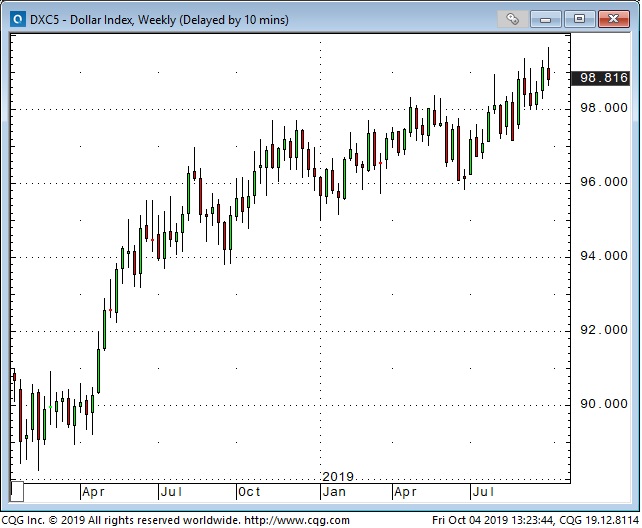
Task: Click the 'DXC5 - Dollar Index, Weekly' title text
Action: tap(103, 20)
